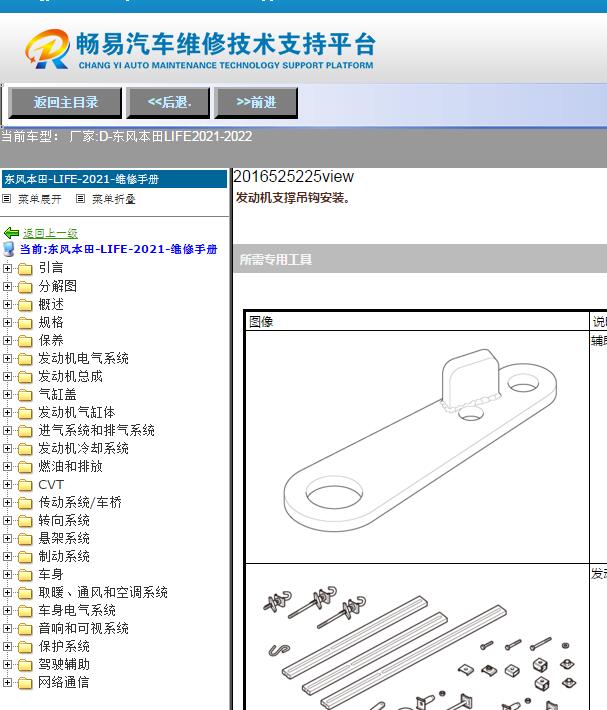The image size is (607, 710).
Task: Click the 菜单展开 expand-menu icon
Action: point(7,198)
